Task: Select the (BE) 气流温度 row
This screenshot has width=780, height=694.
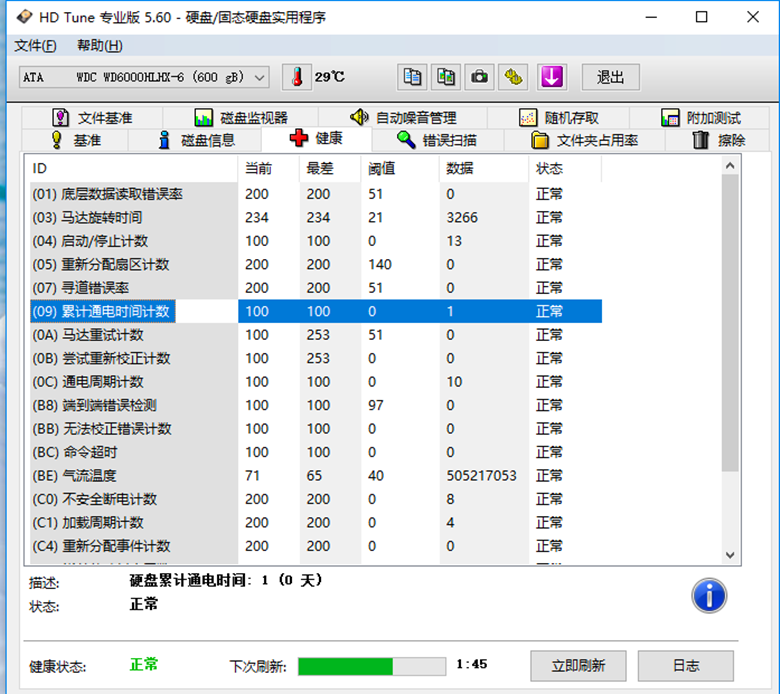Action: (x=316, y=475)
